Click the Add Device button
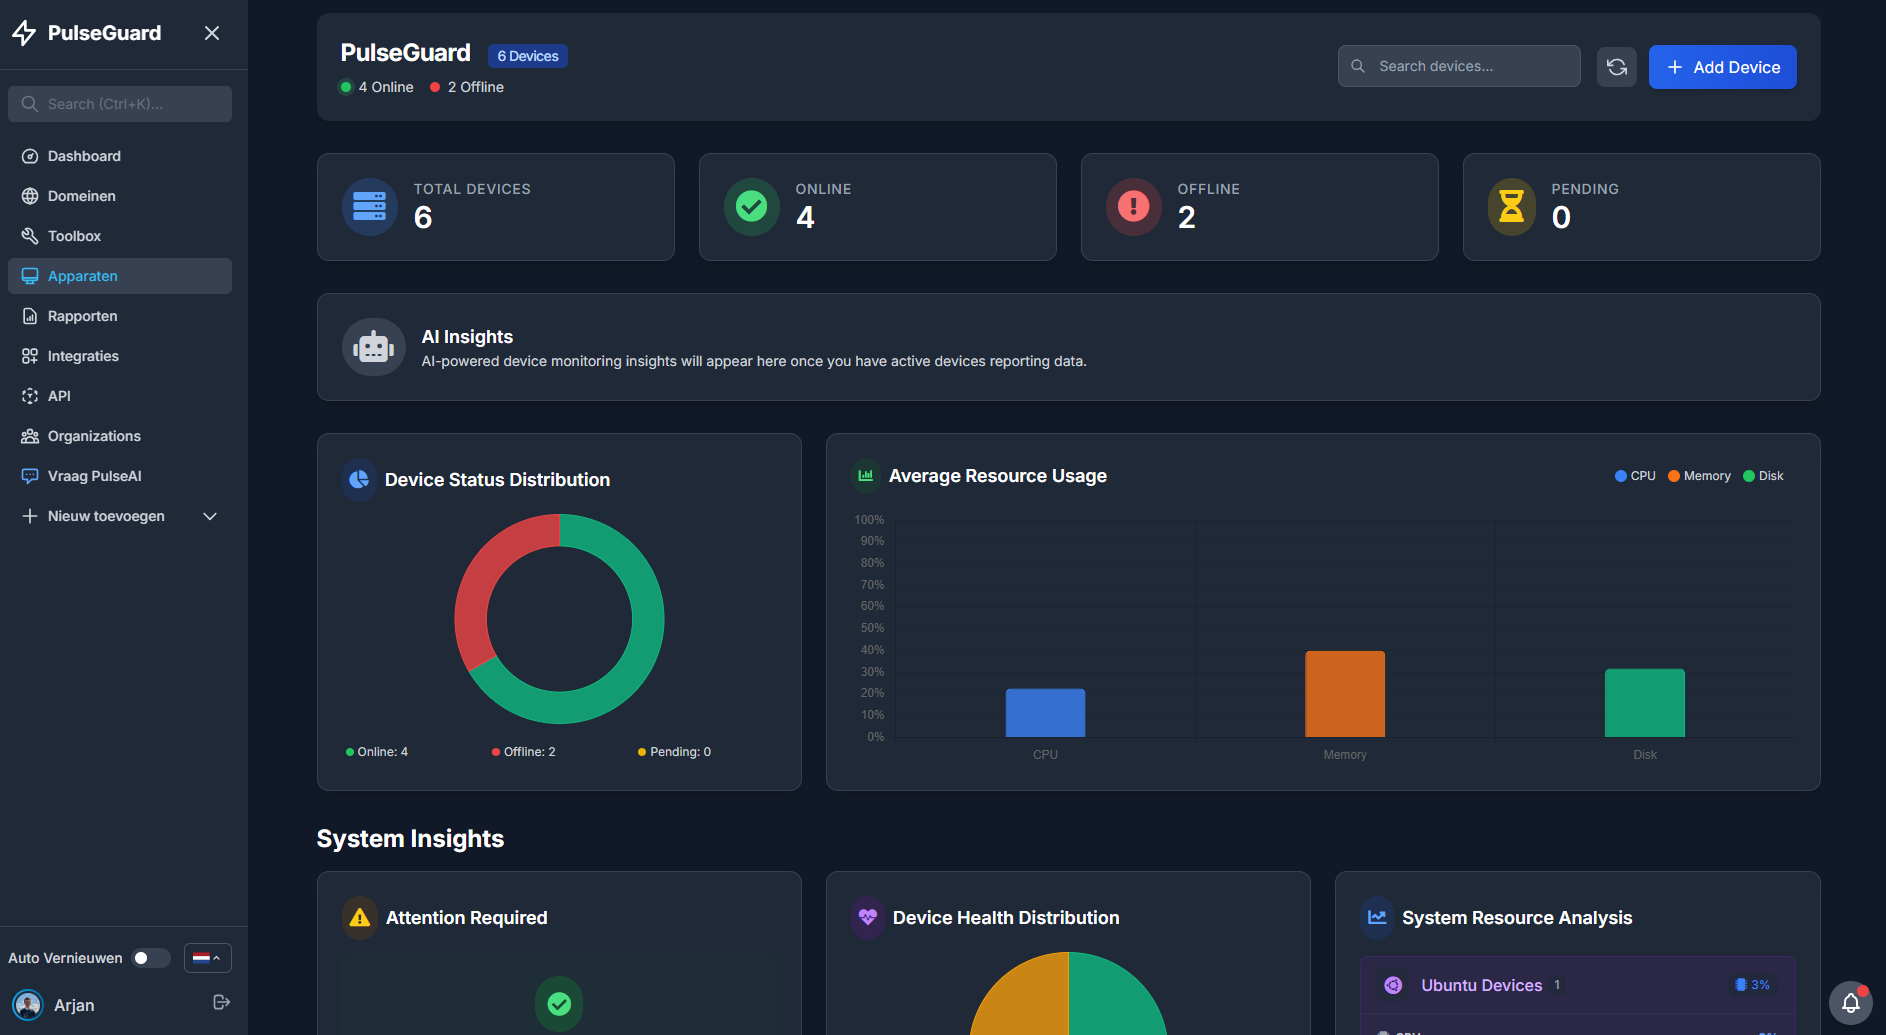 1722,66
